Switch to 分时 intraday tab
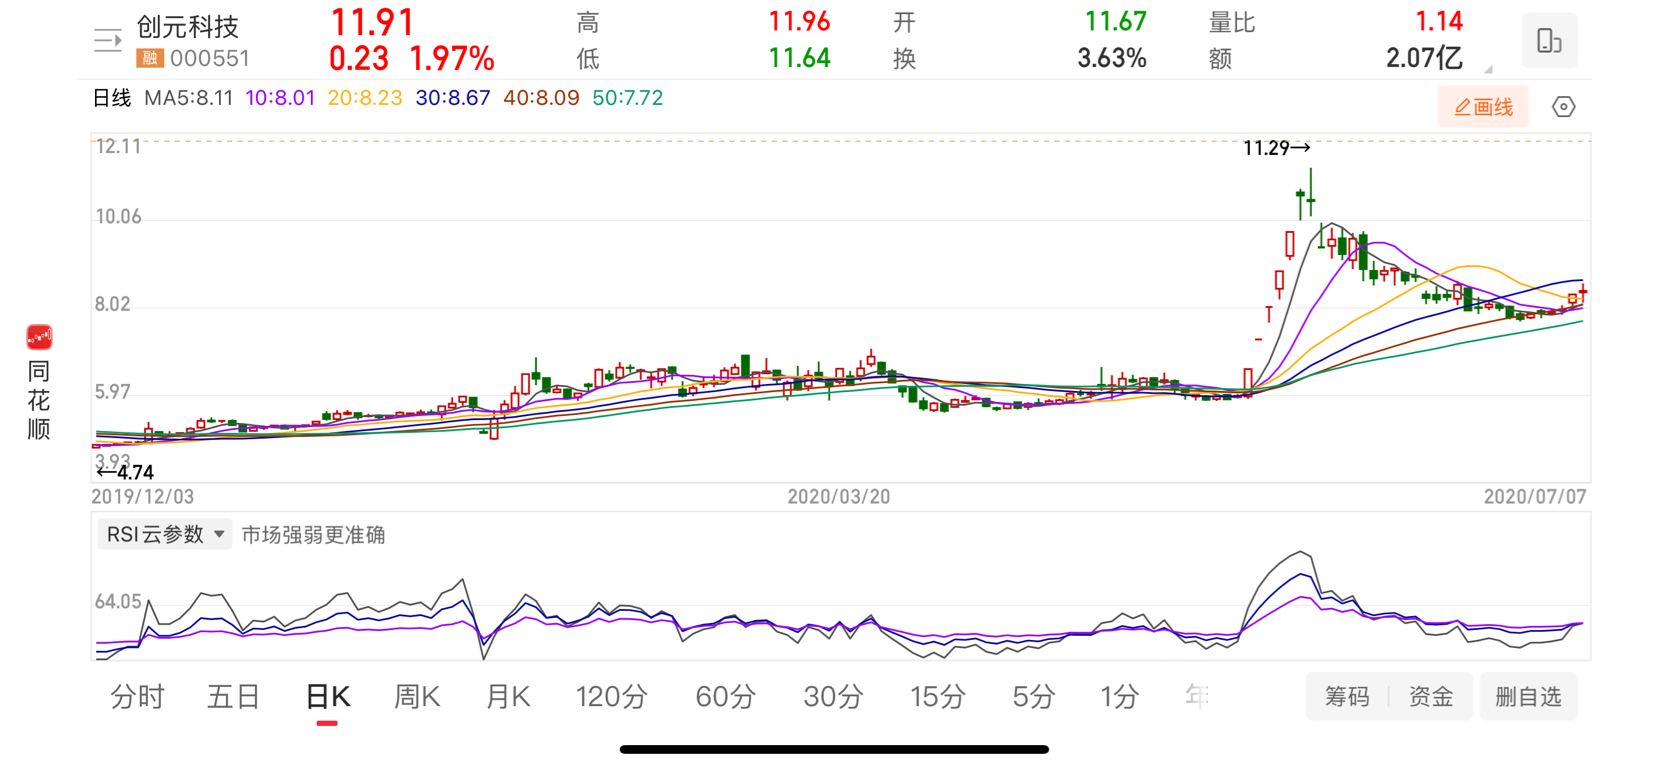 137,696
